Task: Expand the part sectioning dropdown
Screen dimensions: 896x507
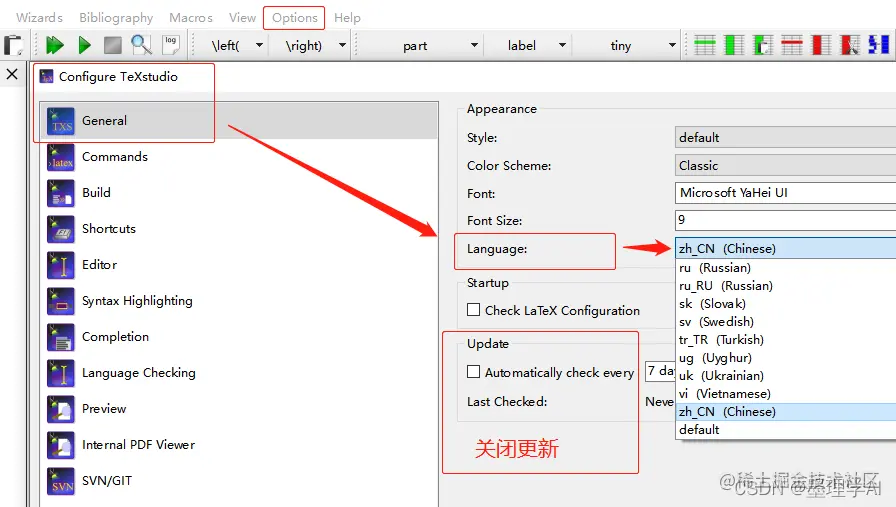Action: pyautogui.click(x=474, y=45)
